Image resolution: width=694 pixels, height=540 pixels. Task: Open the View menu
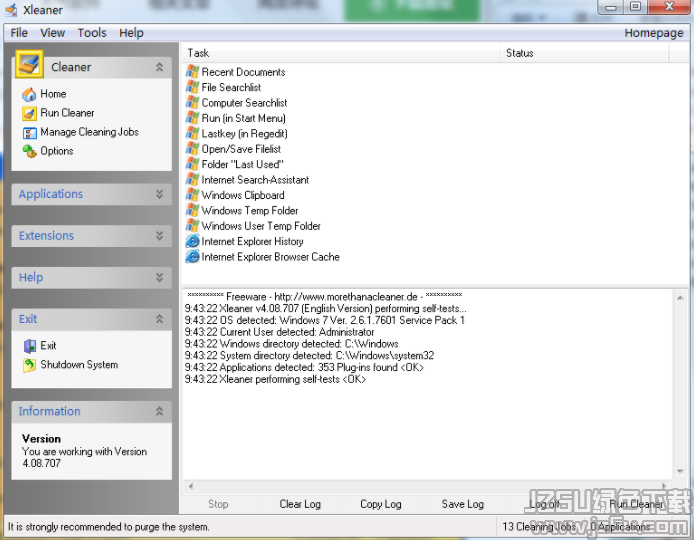tap(52, 33)
